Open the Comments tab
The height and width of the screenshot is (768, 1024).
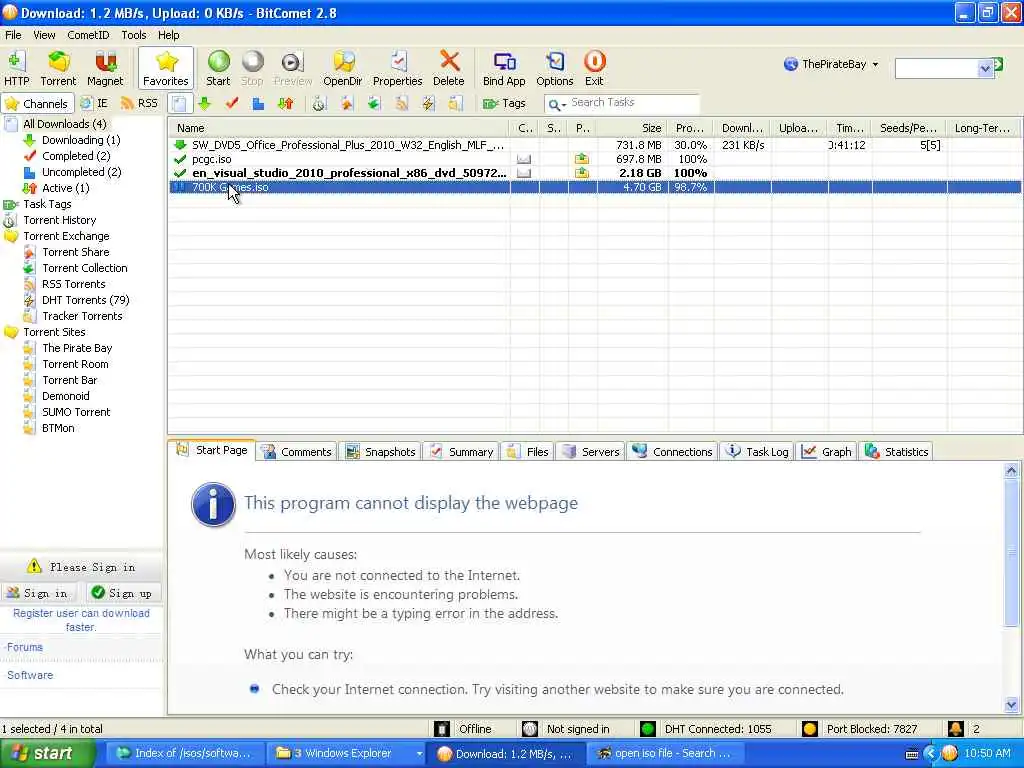[x=296, y=451]
